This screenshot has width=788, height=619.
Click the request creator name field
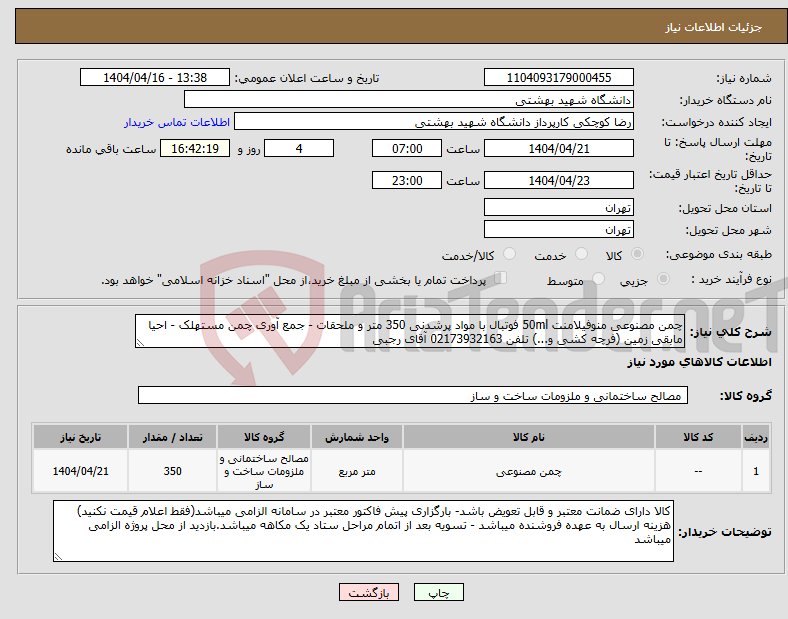(x=434, y=122)
